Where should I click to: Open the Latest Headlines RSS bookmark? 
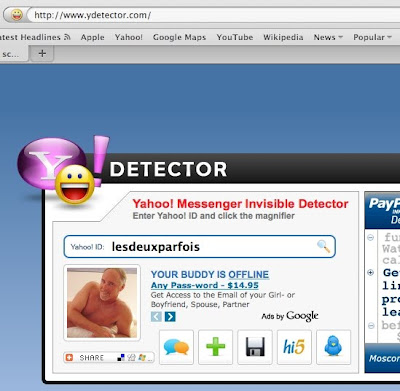point(35,37)
